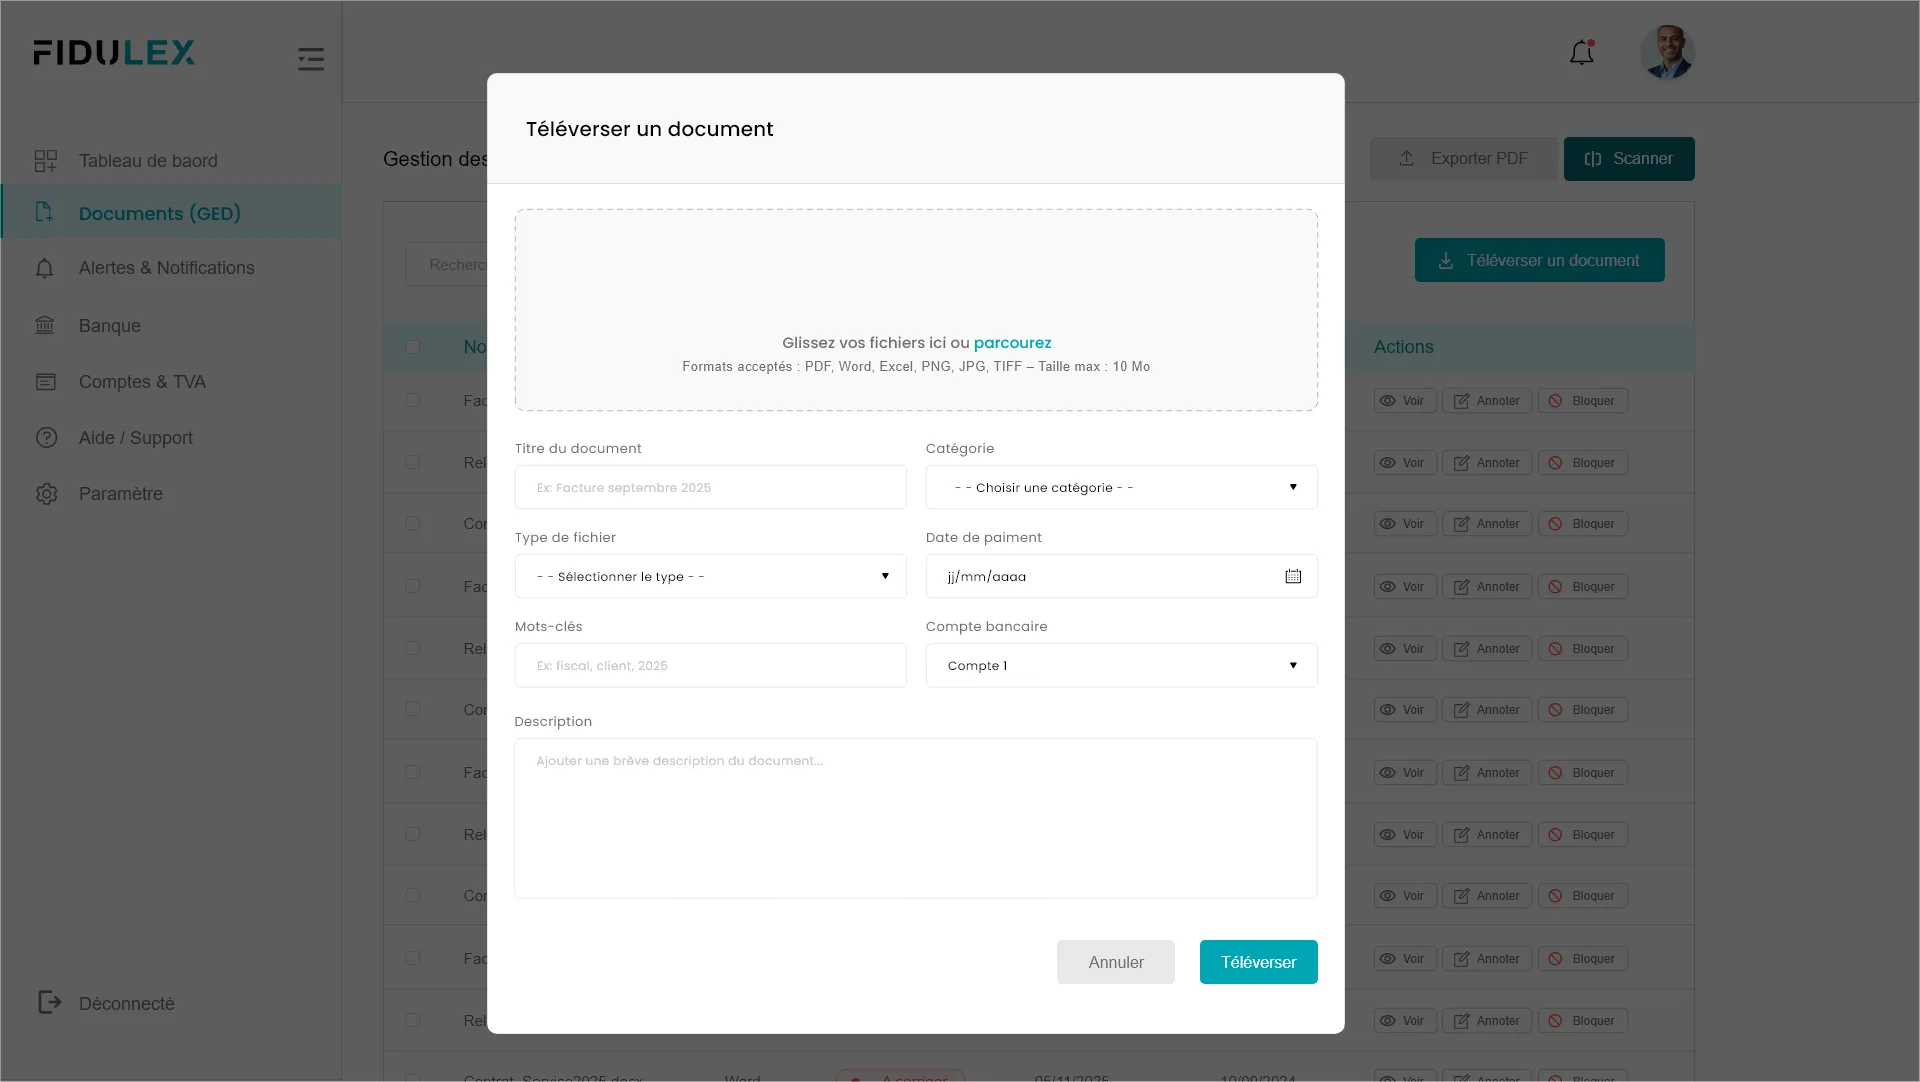Click the notification bell icon
1920x1082 pixels.
click(1581, 53)
